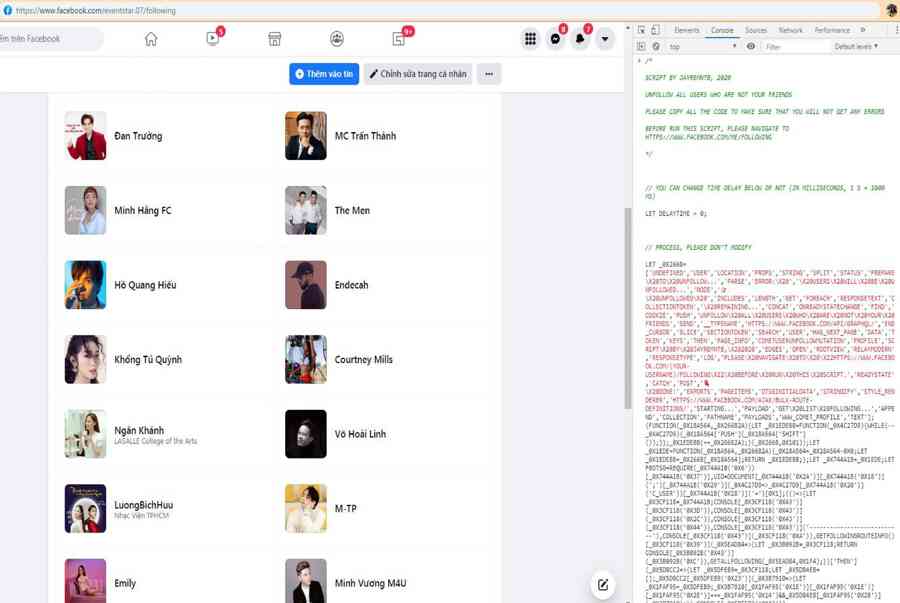Click Courtney Mills' thumbnail photo
Viewport: 900px width, 603px height.
[x=306, y=360]
